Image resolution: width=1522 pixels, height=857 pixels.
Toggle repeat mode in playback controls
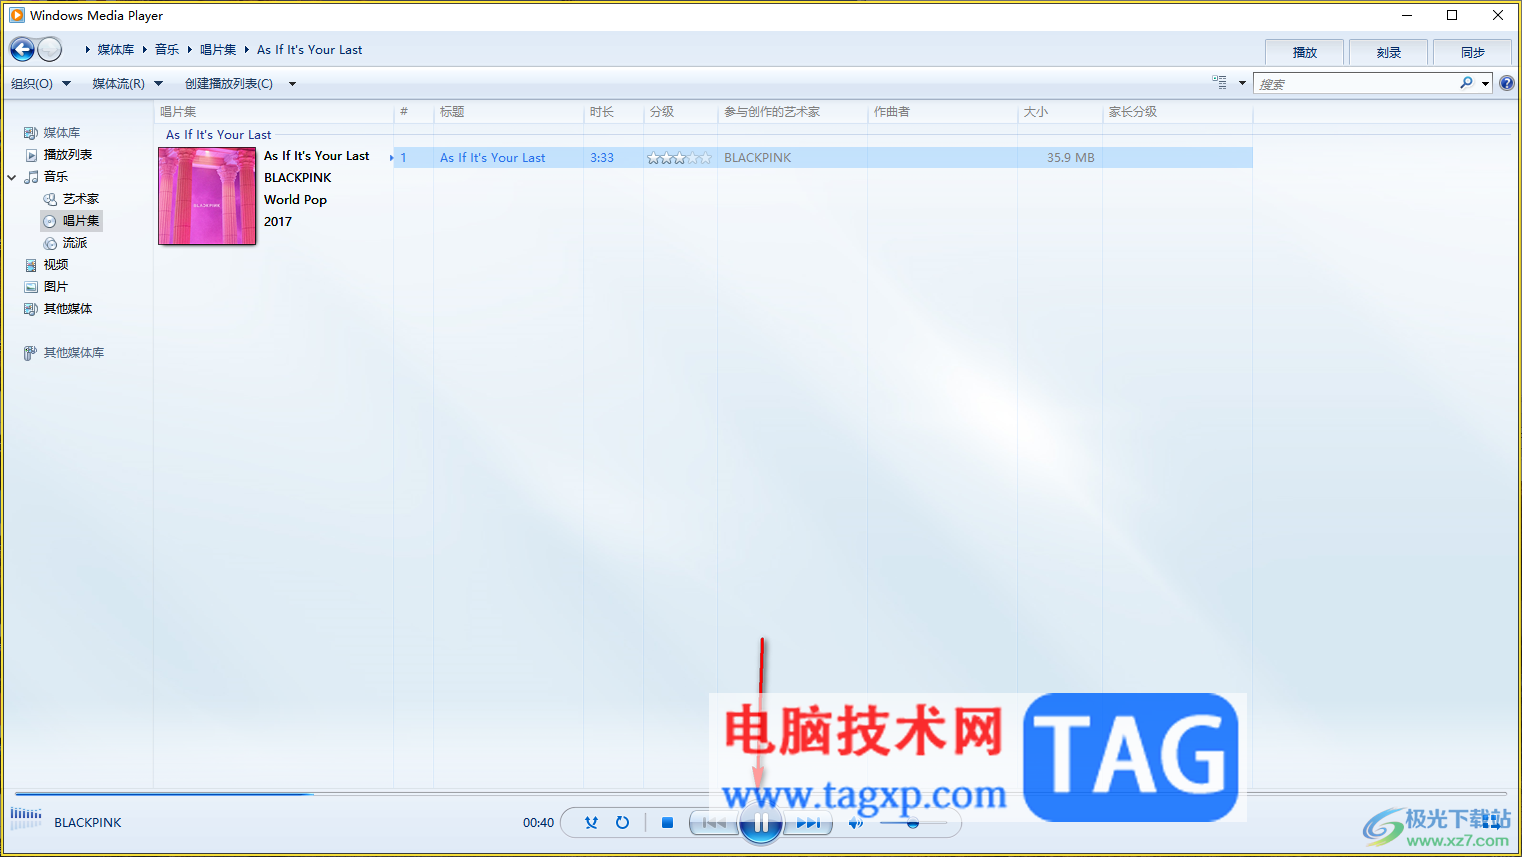[x=622, y=822]
